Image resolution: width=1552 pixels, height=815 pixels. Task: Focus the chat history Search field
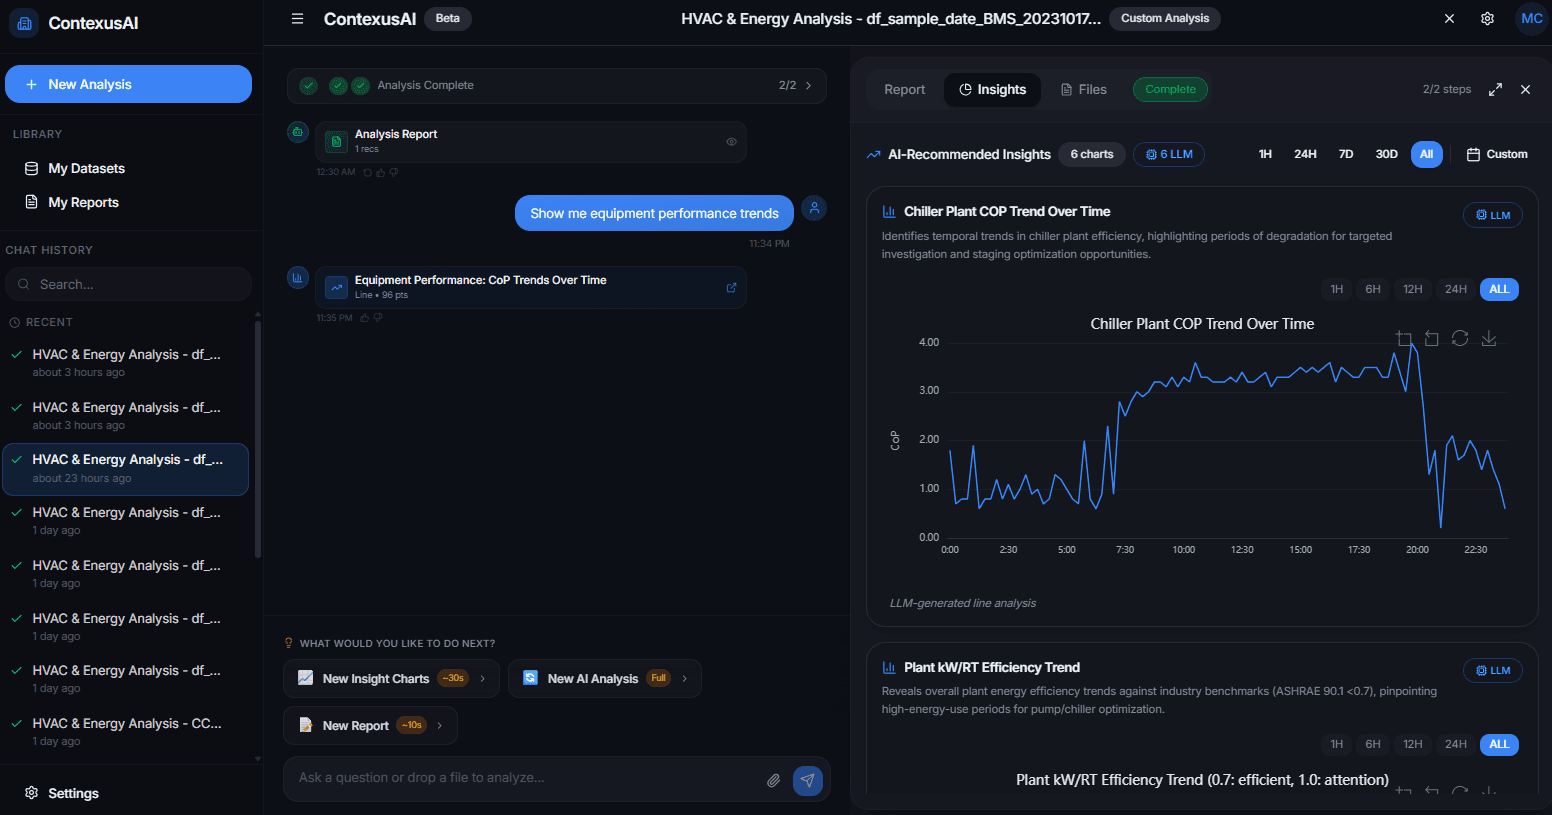click(x=128, y=284)
